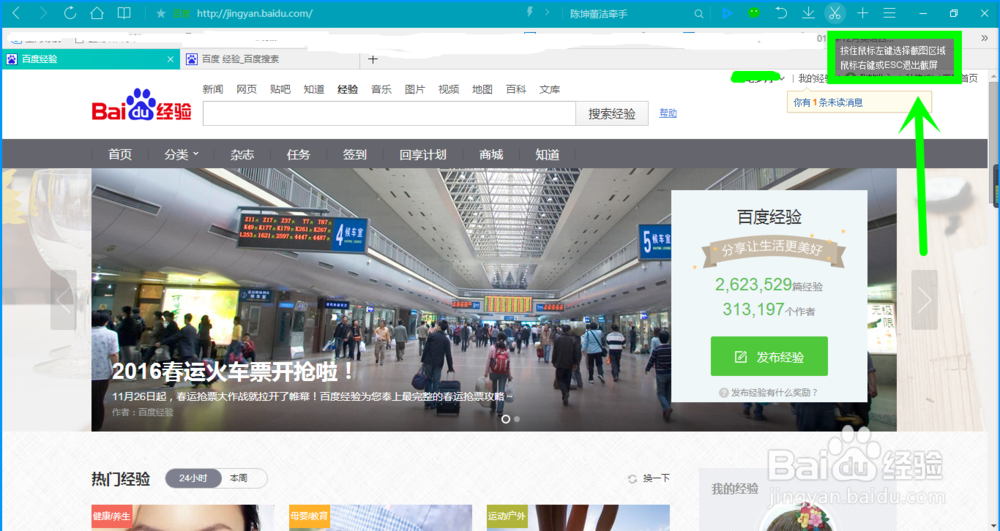Select the 24小时 hot experience toggle
This screenshot has height=531, width=1000.
pyautogui.click(x=193, y=478)
